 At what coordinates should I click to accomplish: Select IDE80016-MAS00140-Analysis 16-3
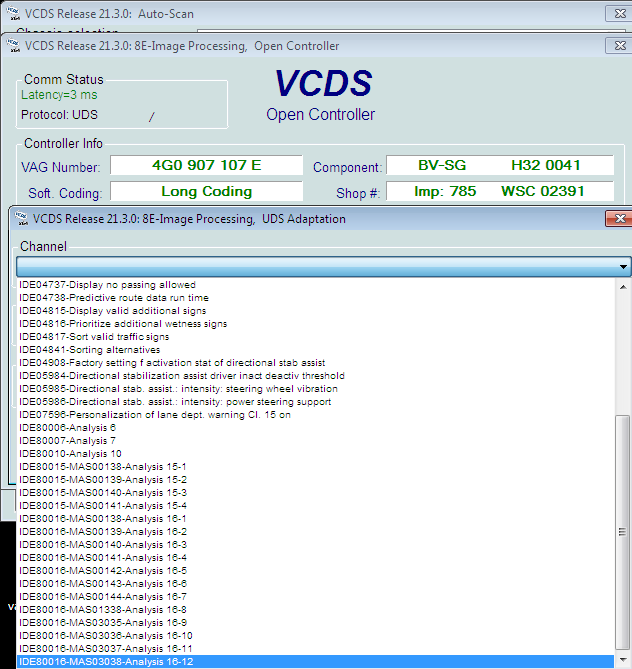tap(315, 545)
